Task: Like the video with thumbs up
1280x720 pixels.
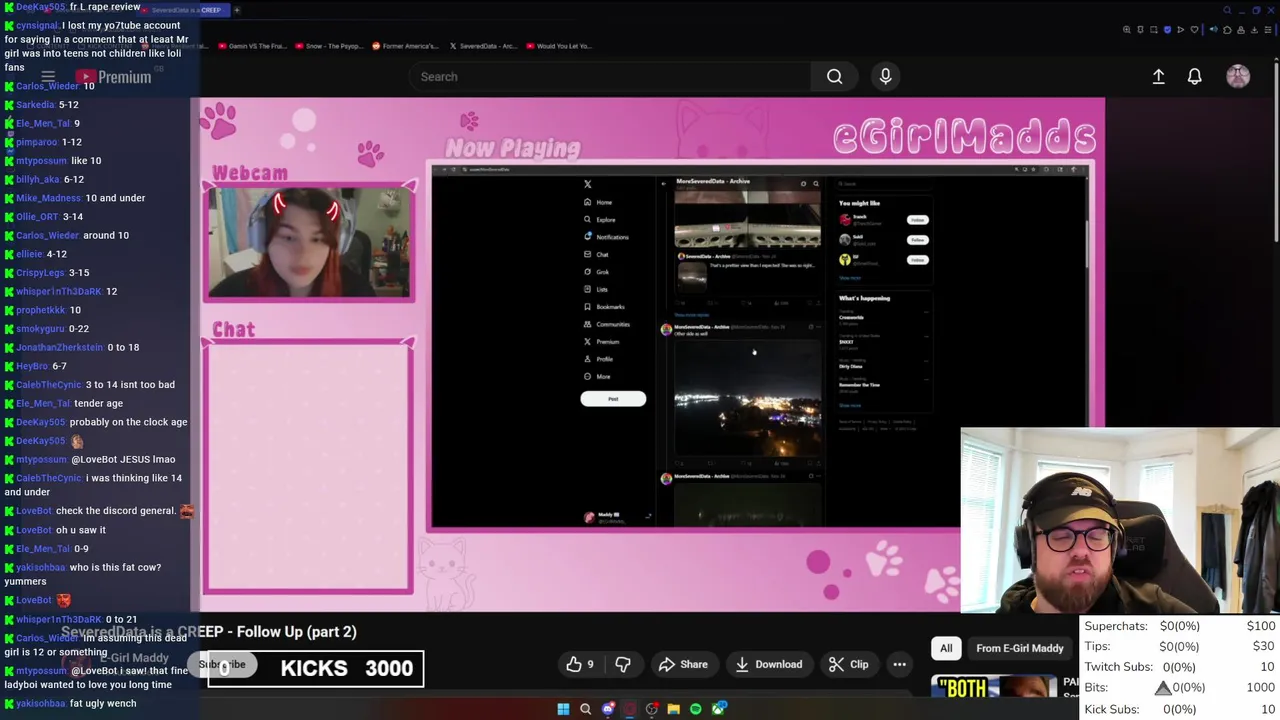Action: pos(579,664)
